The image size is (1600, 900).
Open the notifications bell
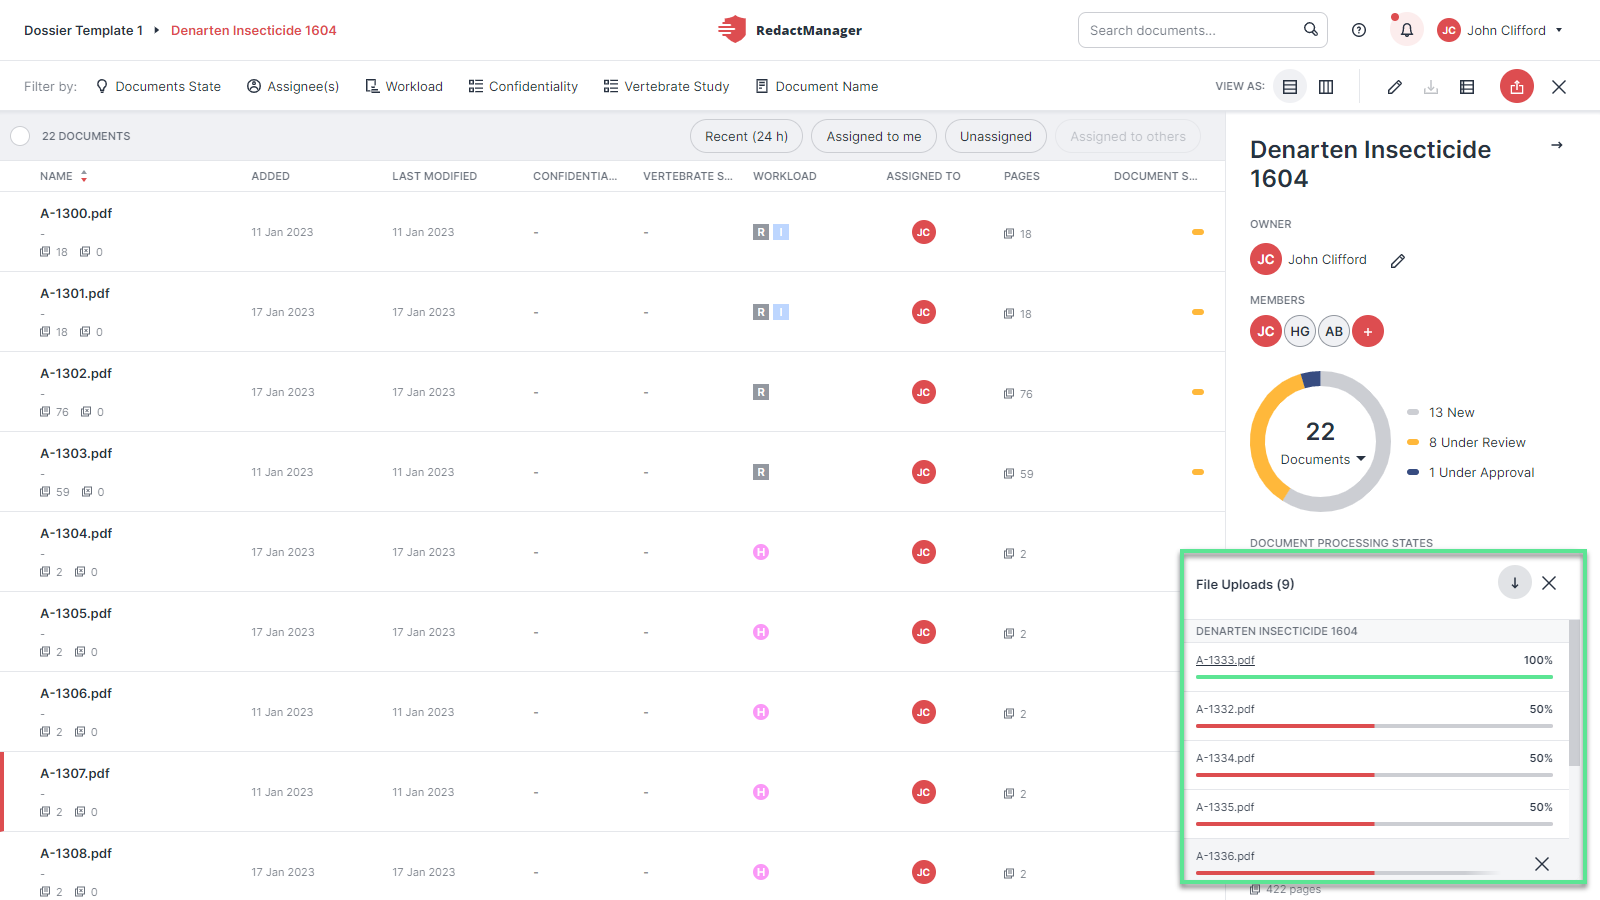(1406, 30)
